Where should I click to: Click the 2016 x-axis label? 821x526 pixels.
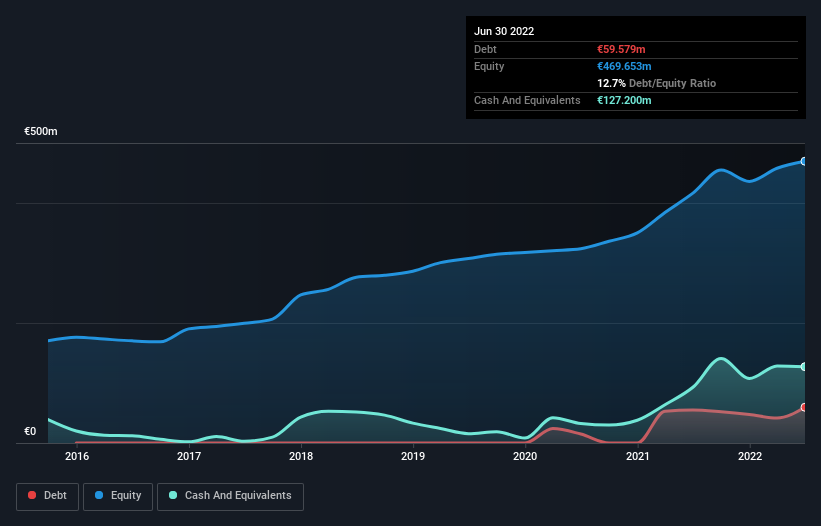click(77, 456)
